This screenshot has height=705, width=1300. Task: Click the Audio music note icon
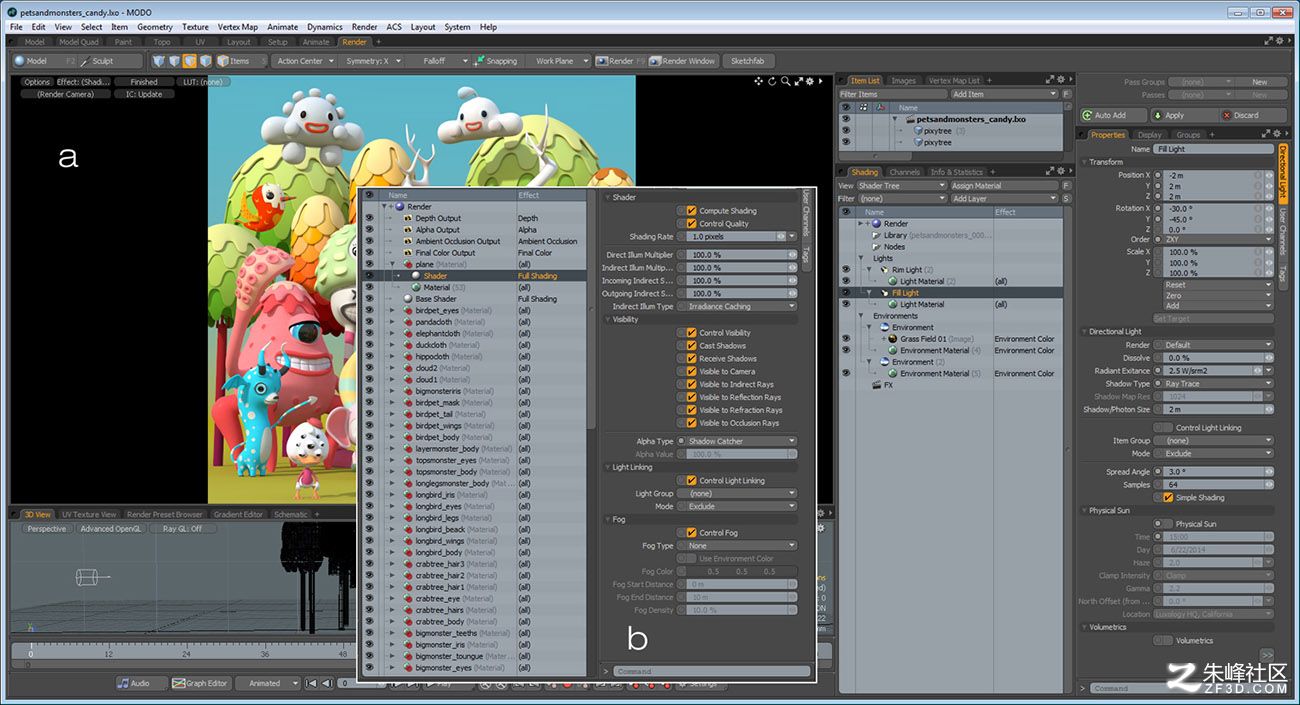coord(123,683)
